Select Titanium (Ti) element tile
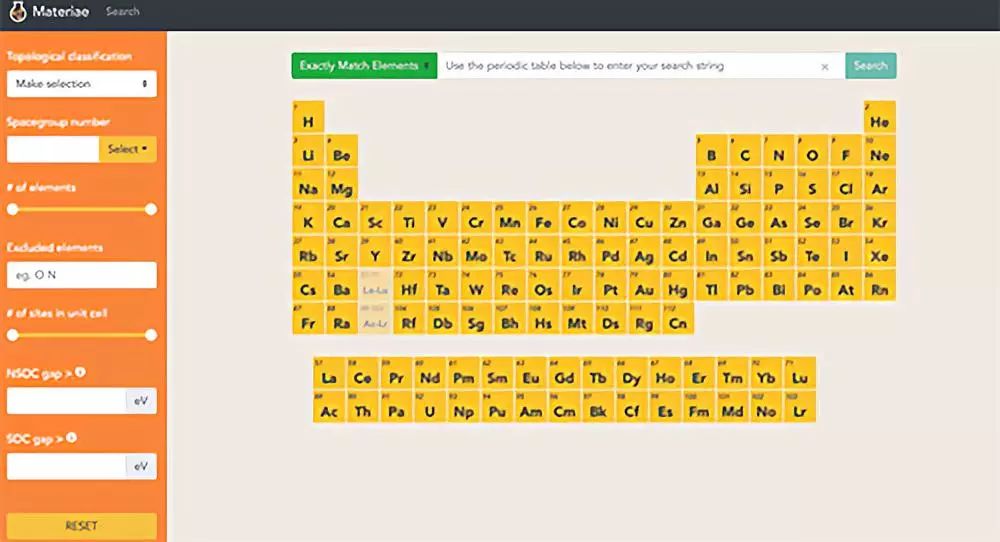 [409, 218]
